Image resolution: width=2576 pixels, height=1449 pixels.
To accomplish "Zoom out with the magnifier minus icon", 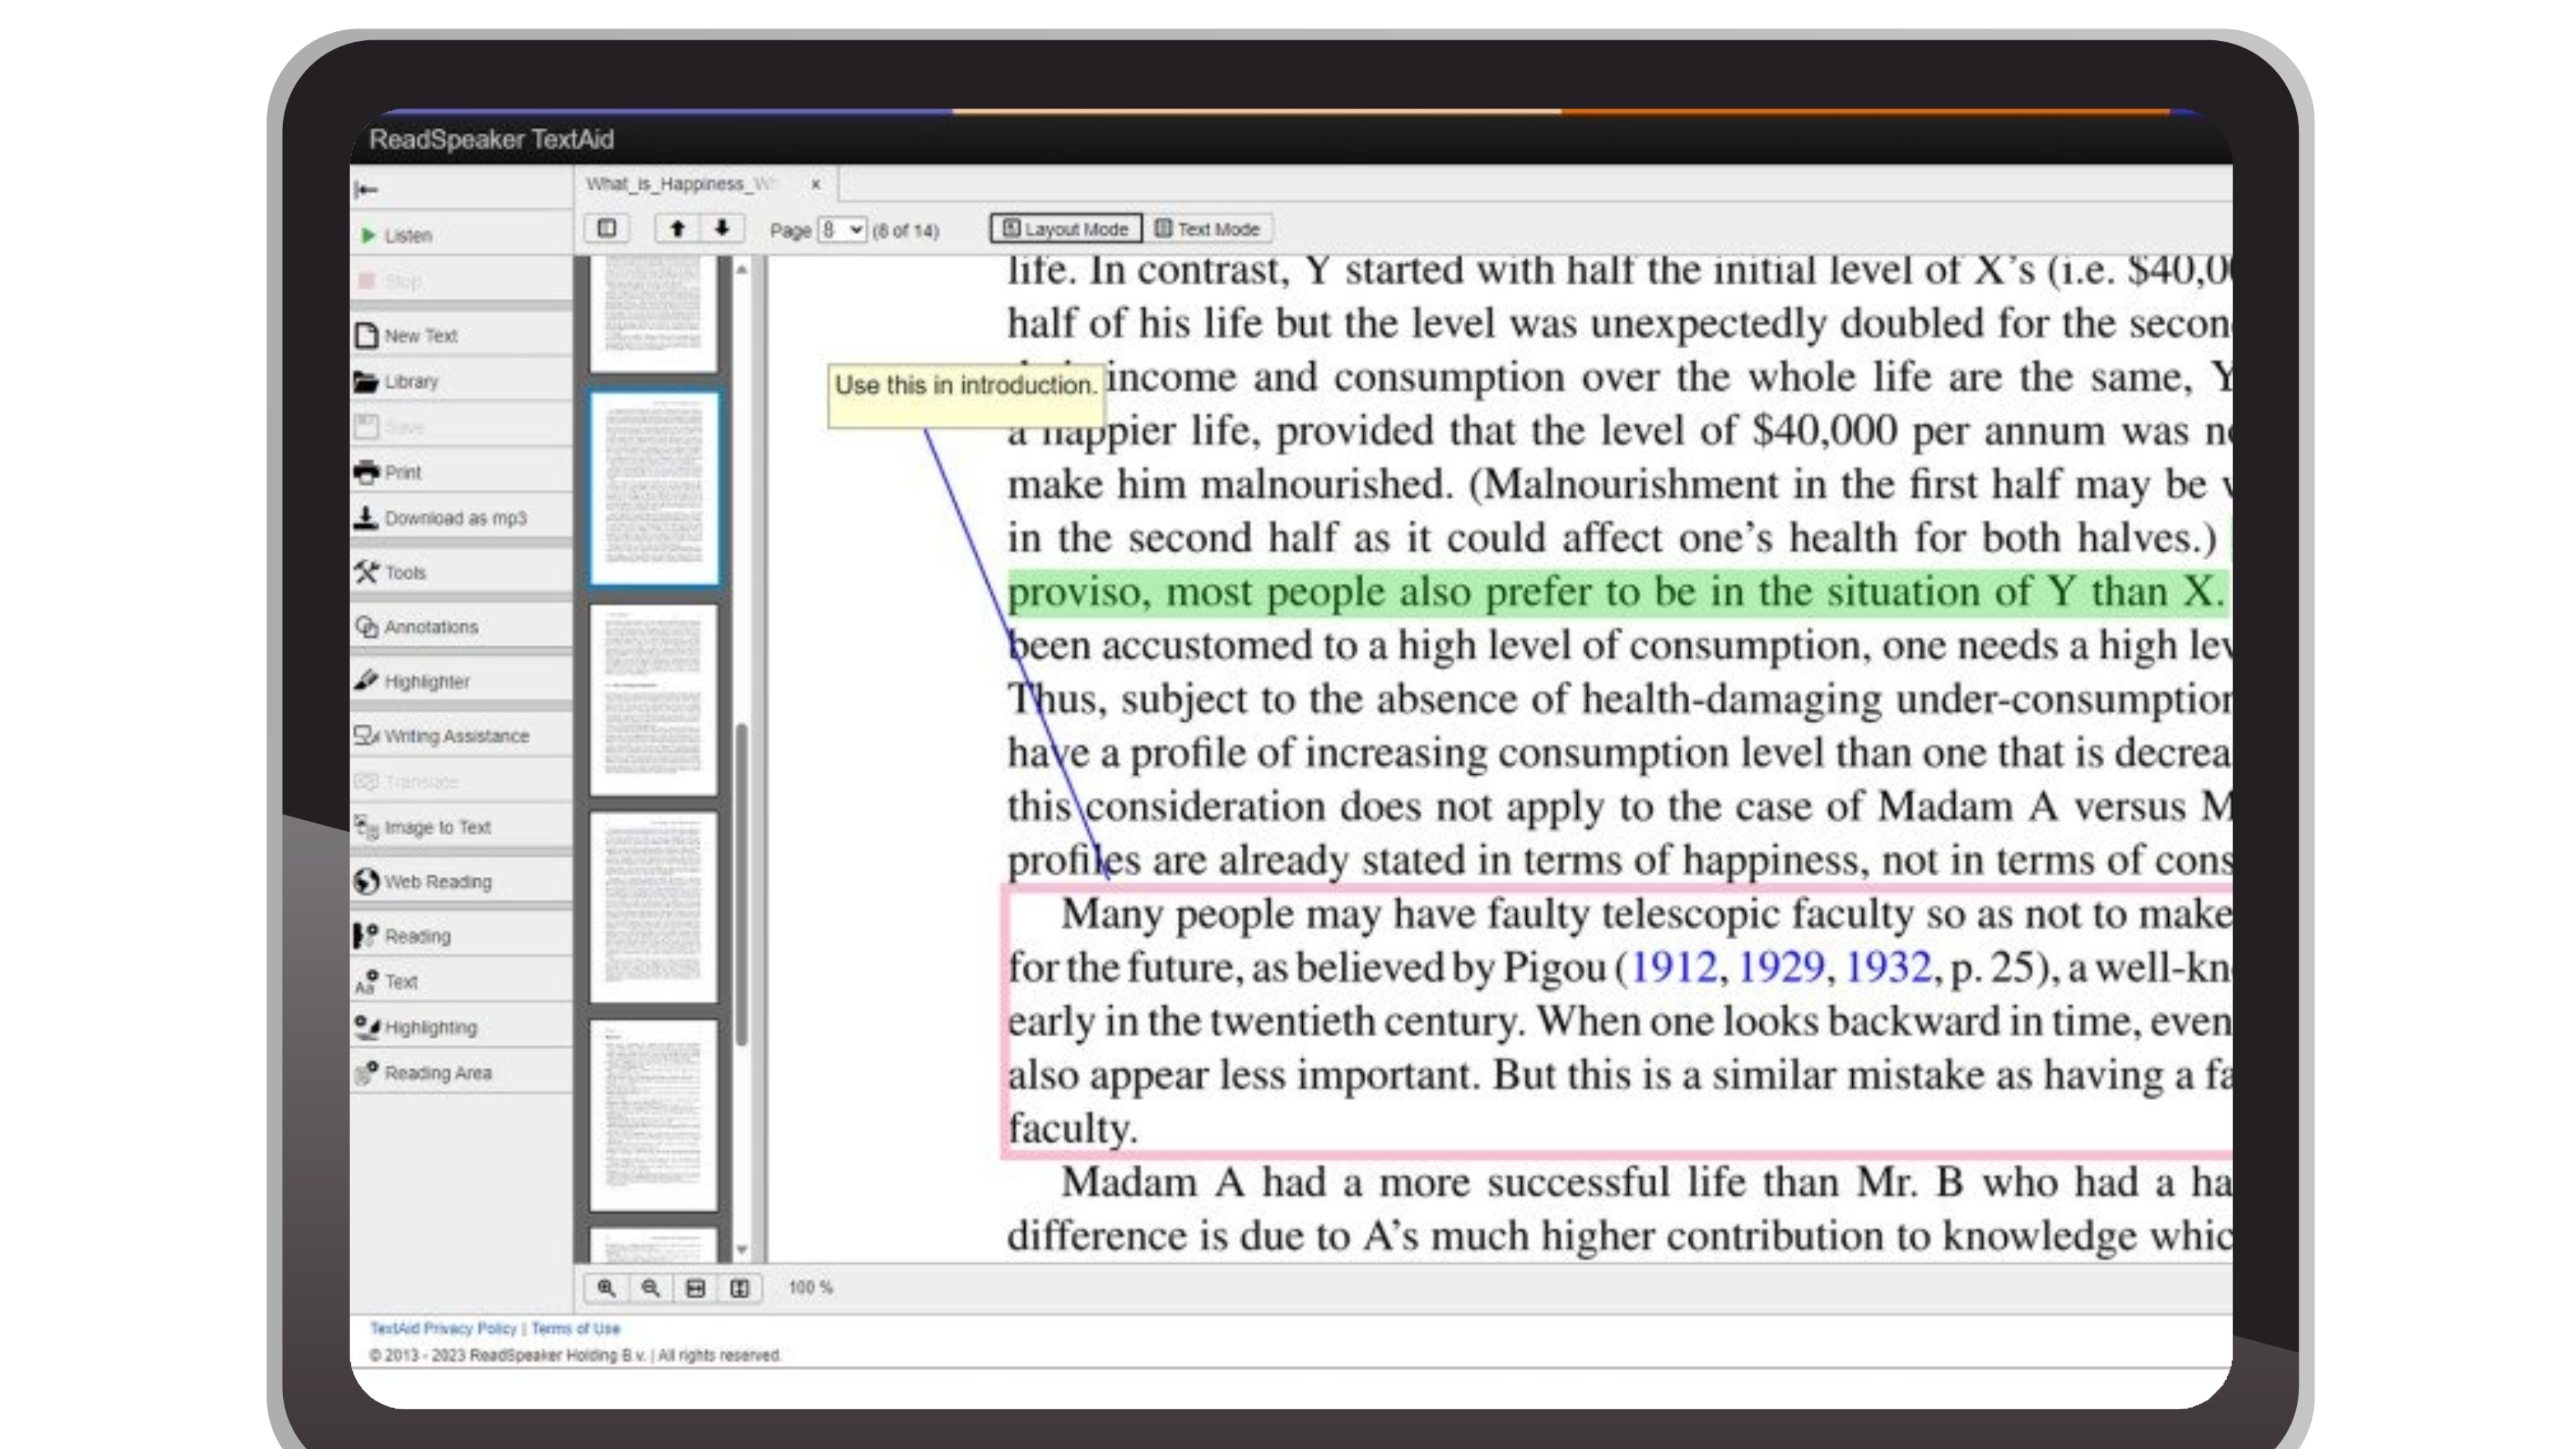I will point(650,1288).
